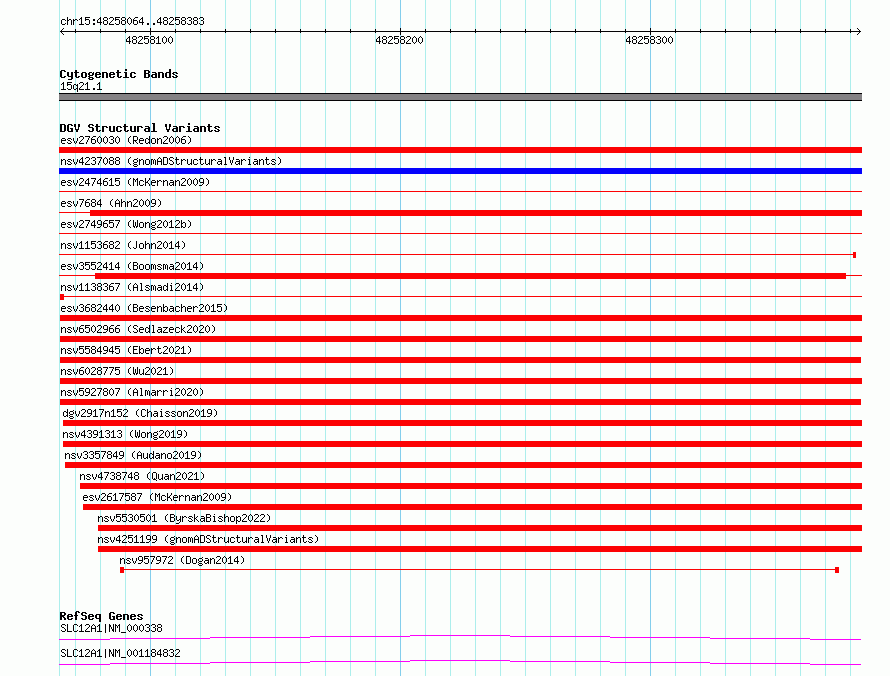Open nsv6502966 (Sedlazeck2020) variant
Image resolution: width=890 pixels, height=676 pixels.
[138, 329]
